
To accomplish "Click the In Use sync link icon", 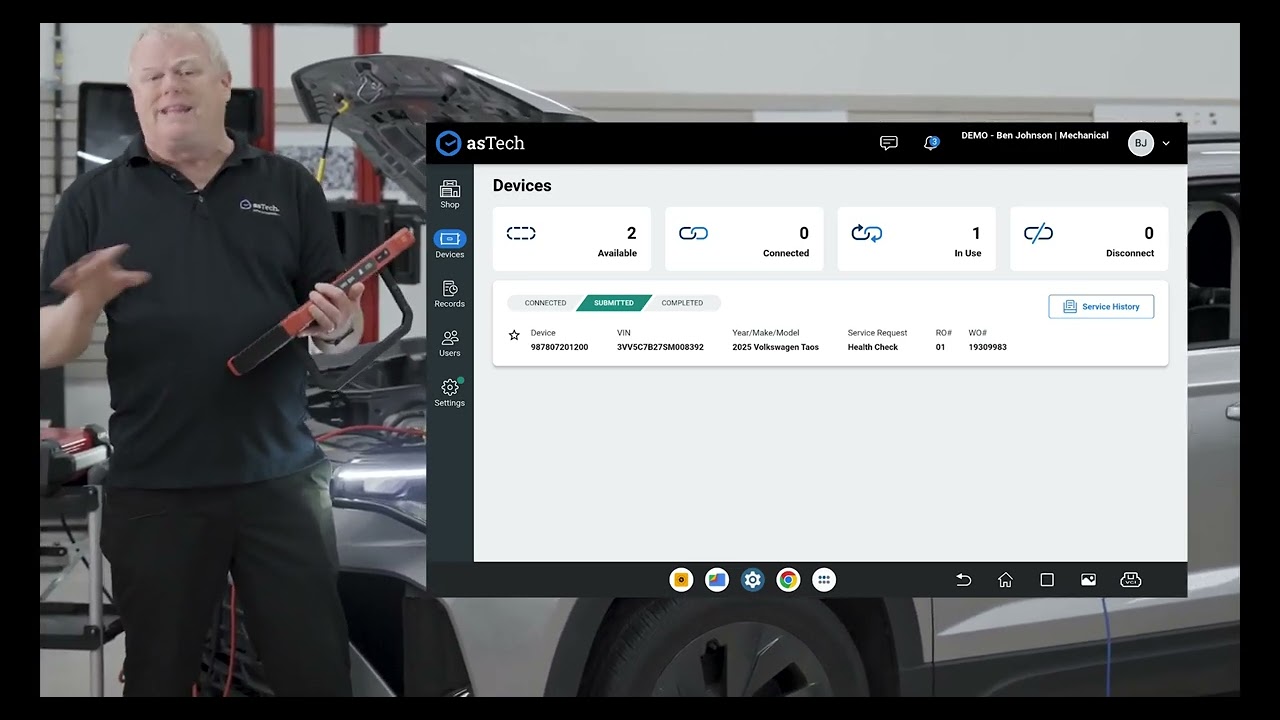I will pyautogui.click(x=866, y=233).
